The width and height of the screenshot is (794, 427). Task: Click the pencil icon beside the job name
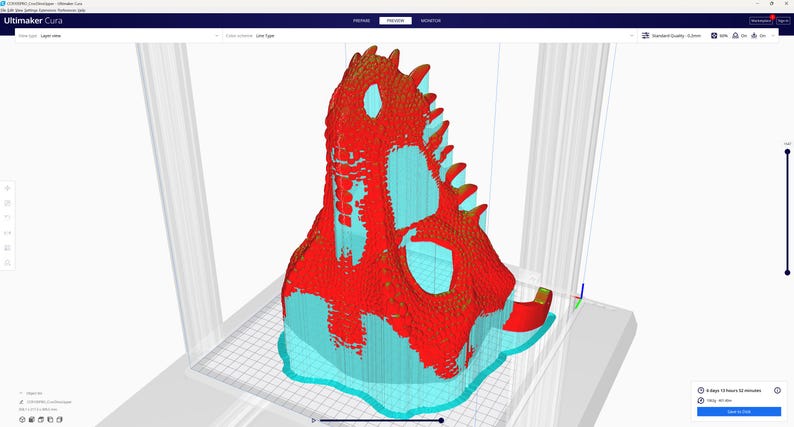tap(21, 402)
